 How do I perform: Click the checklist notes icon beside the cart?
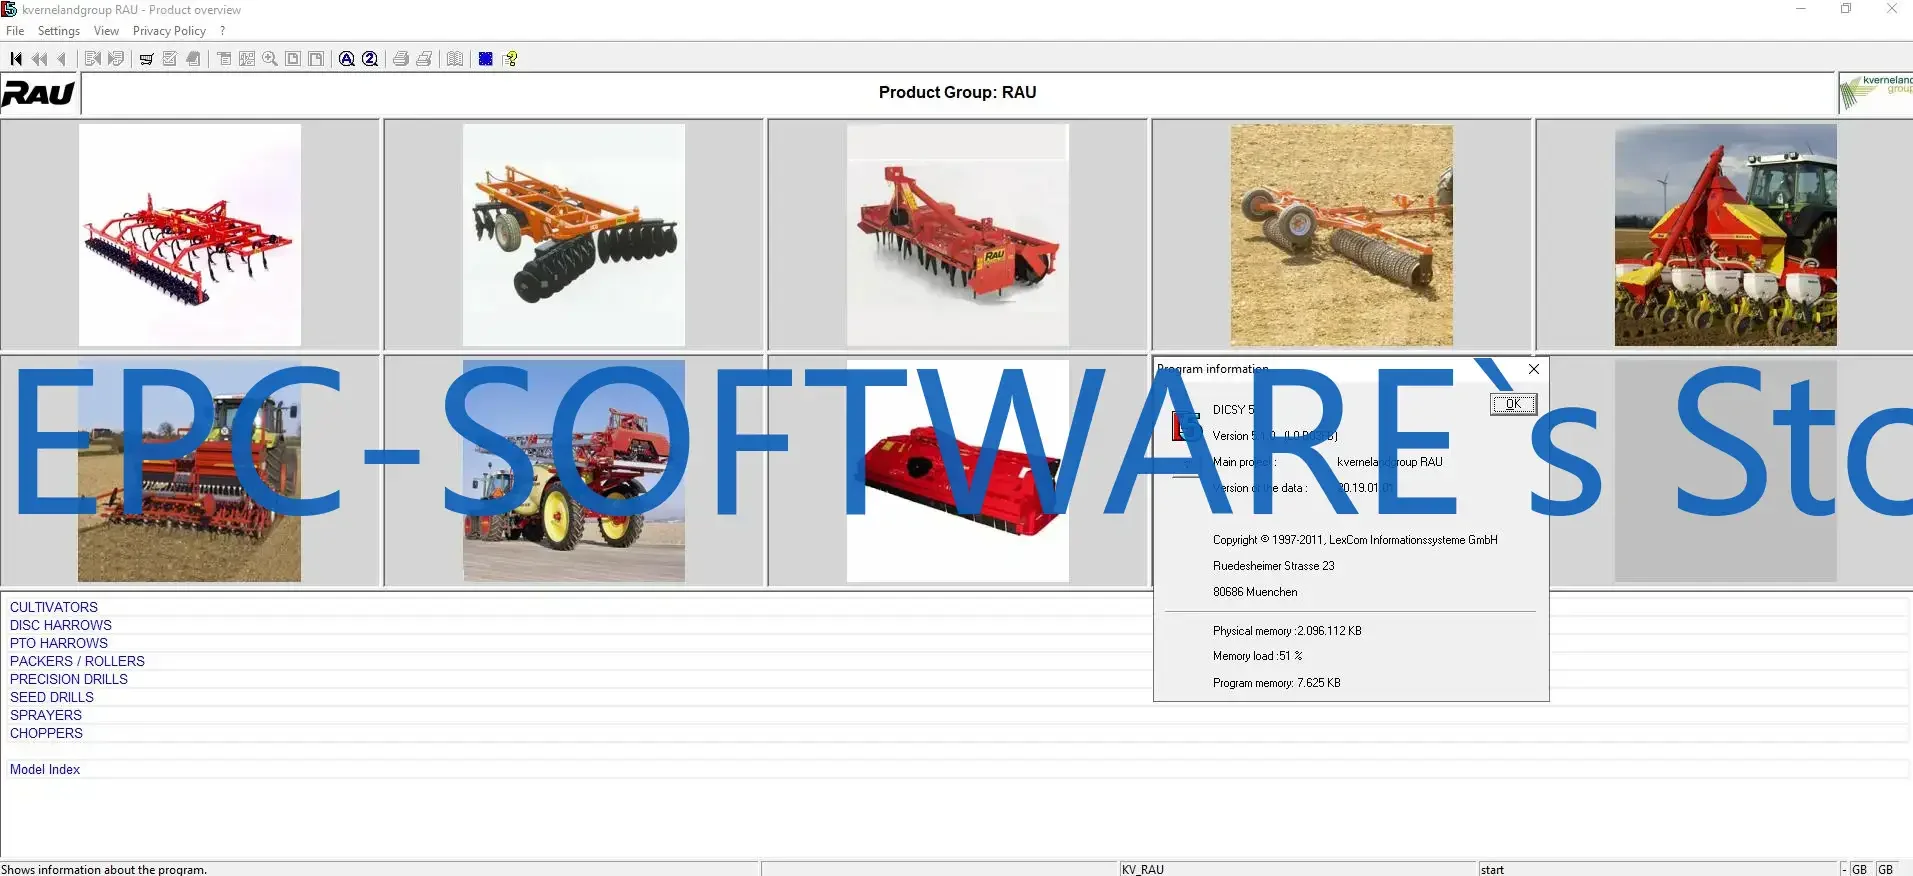click(x=170, y=59)
